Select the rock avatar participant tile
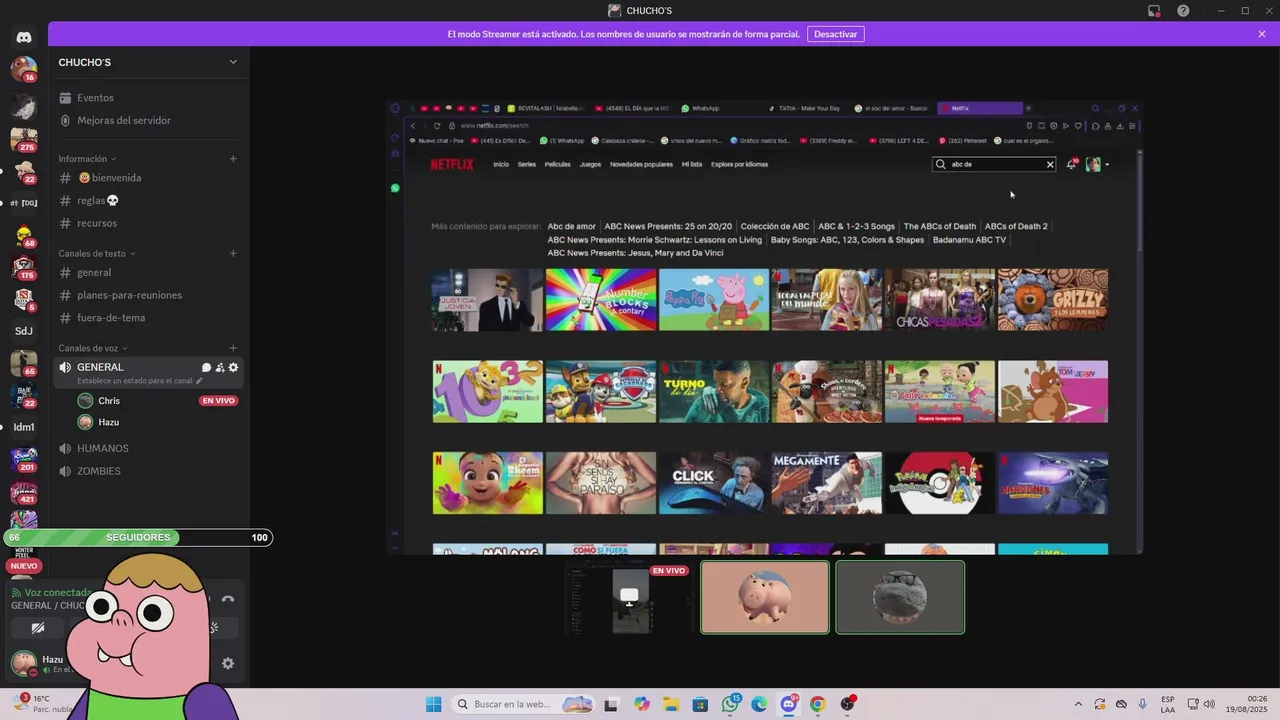 900,597
